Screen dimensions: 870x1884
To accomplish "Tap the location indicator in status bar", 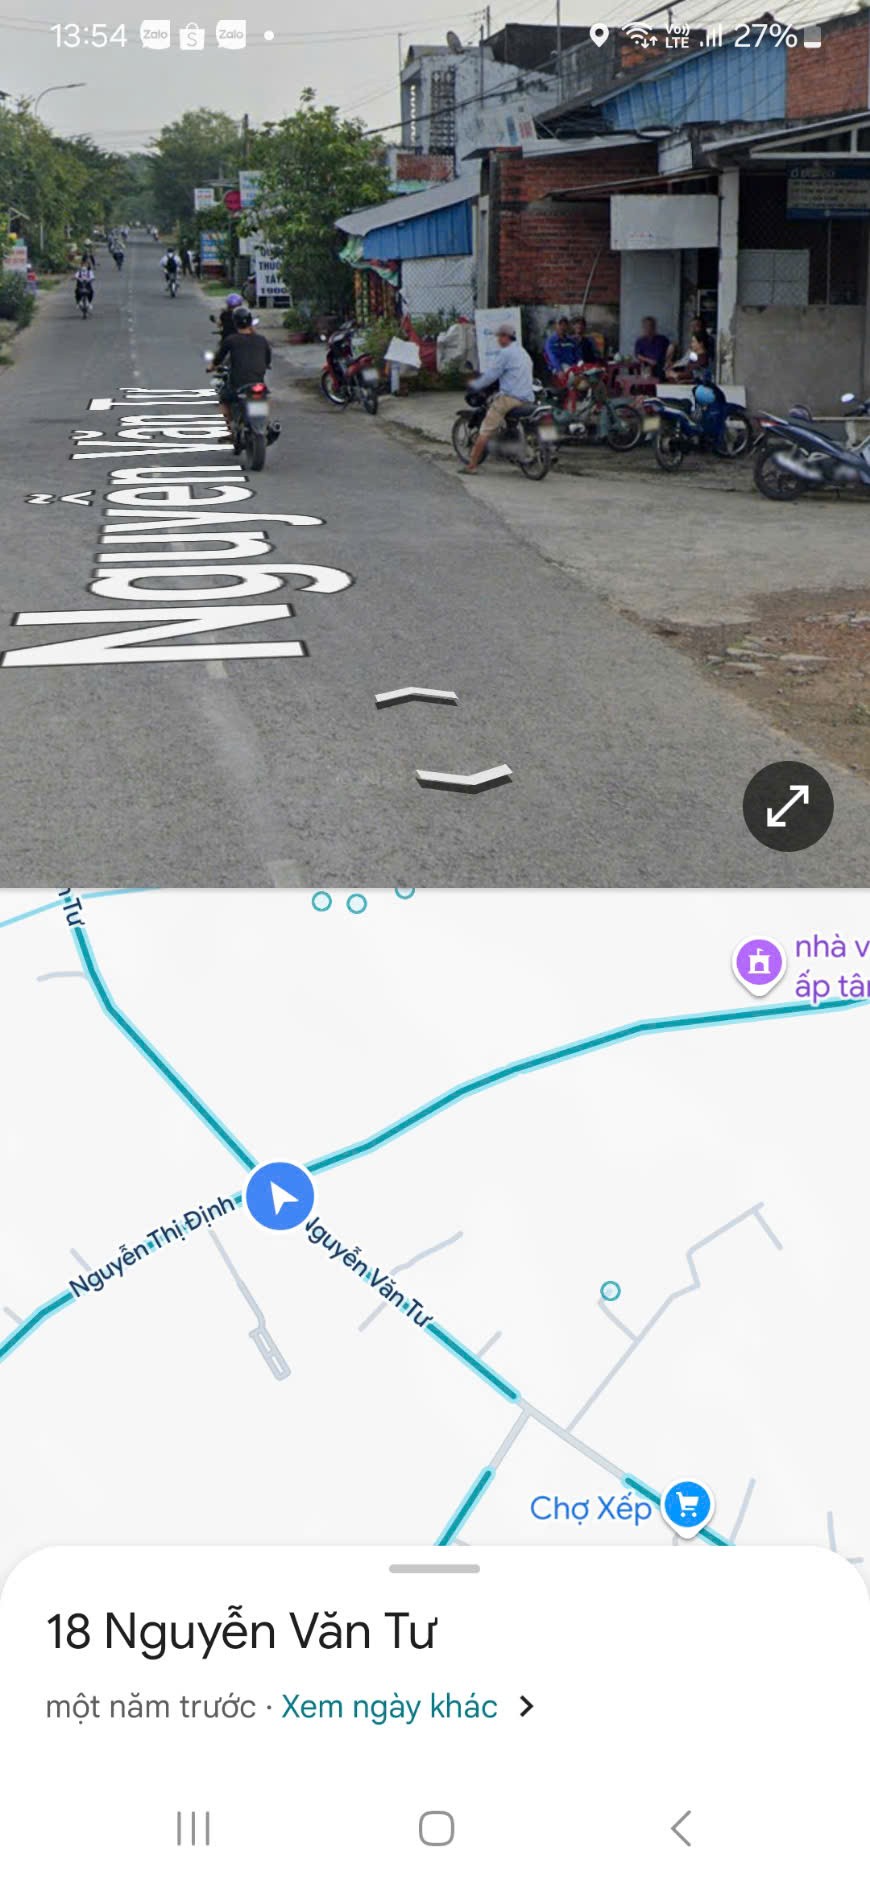I will pyautogui.click(x=599, y=36).
